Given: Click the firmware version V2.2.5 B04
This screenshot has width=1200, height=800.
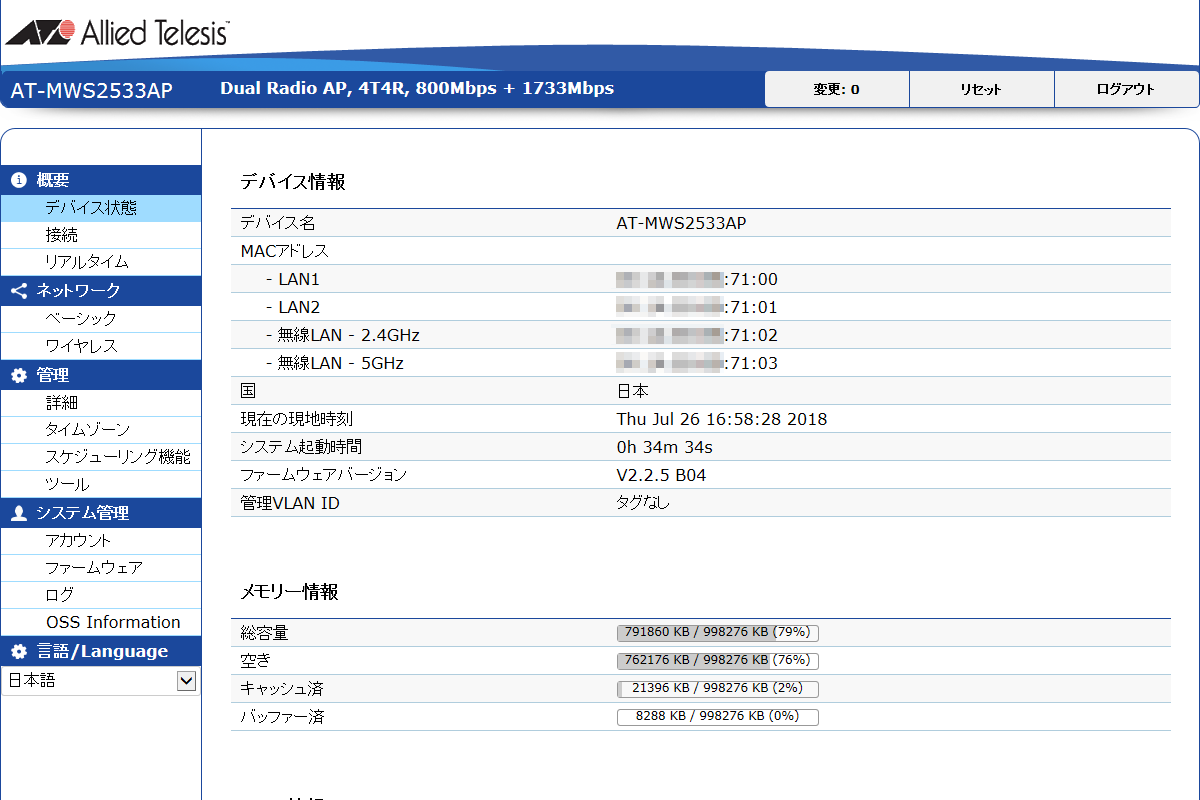Looking at the screenshot, I should coord(661,475).
